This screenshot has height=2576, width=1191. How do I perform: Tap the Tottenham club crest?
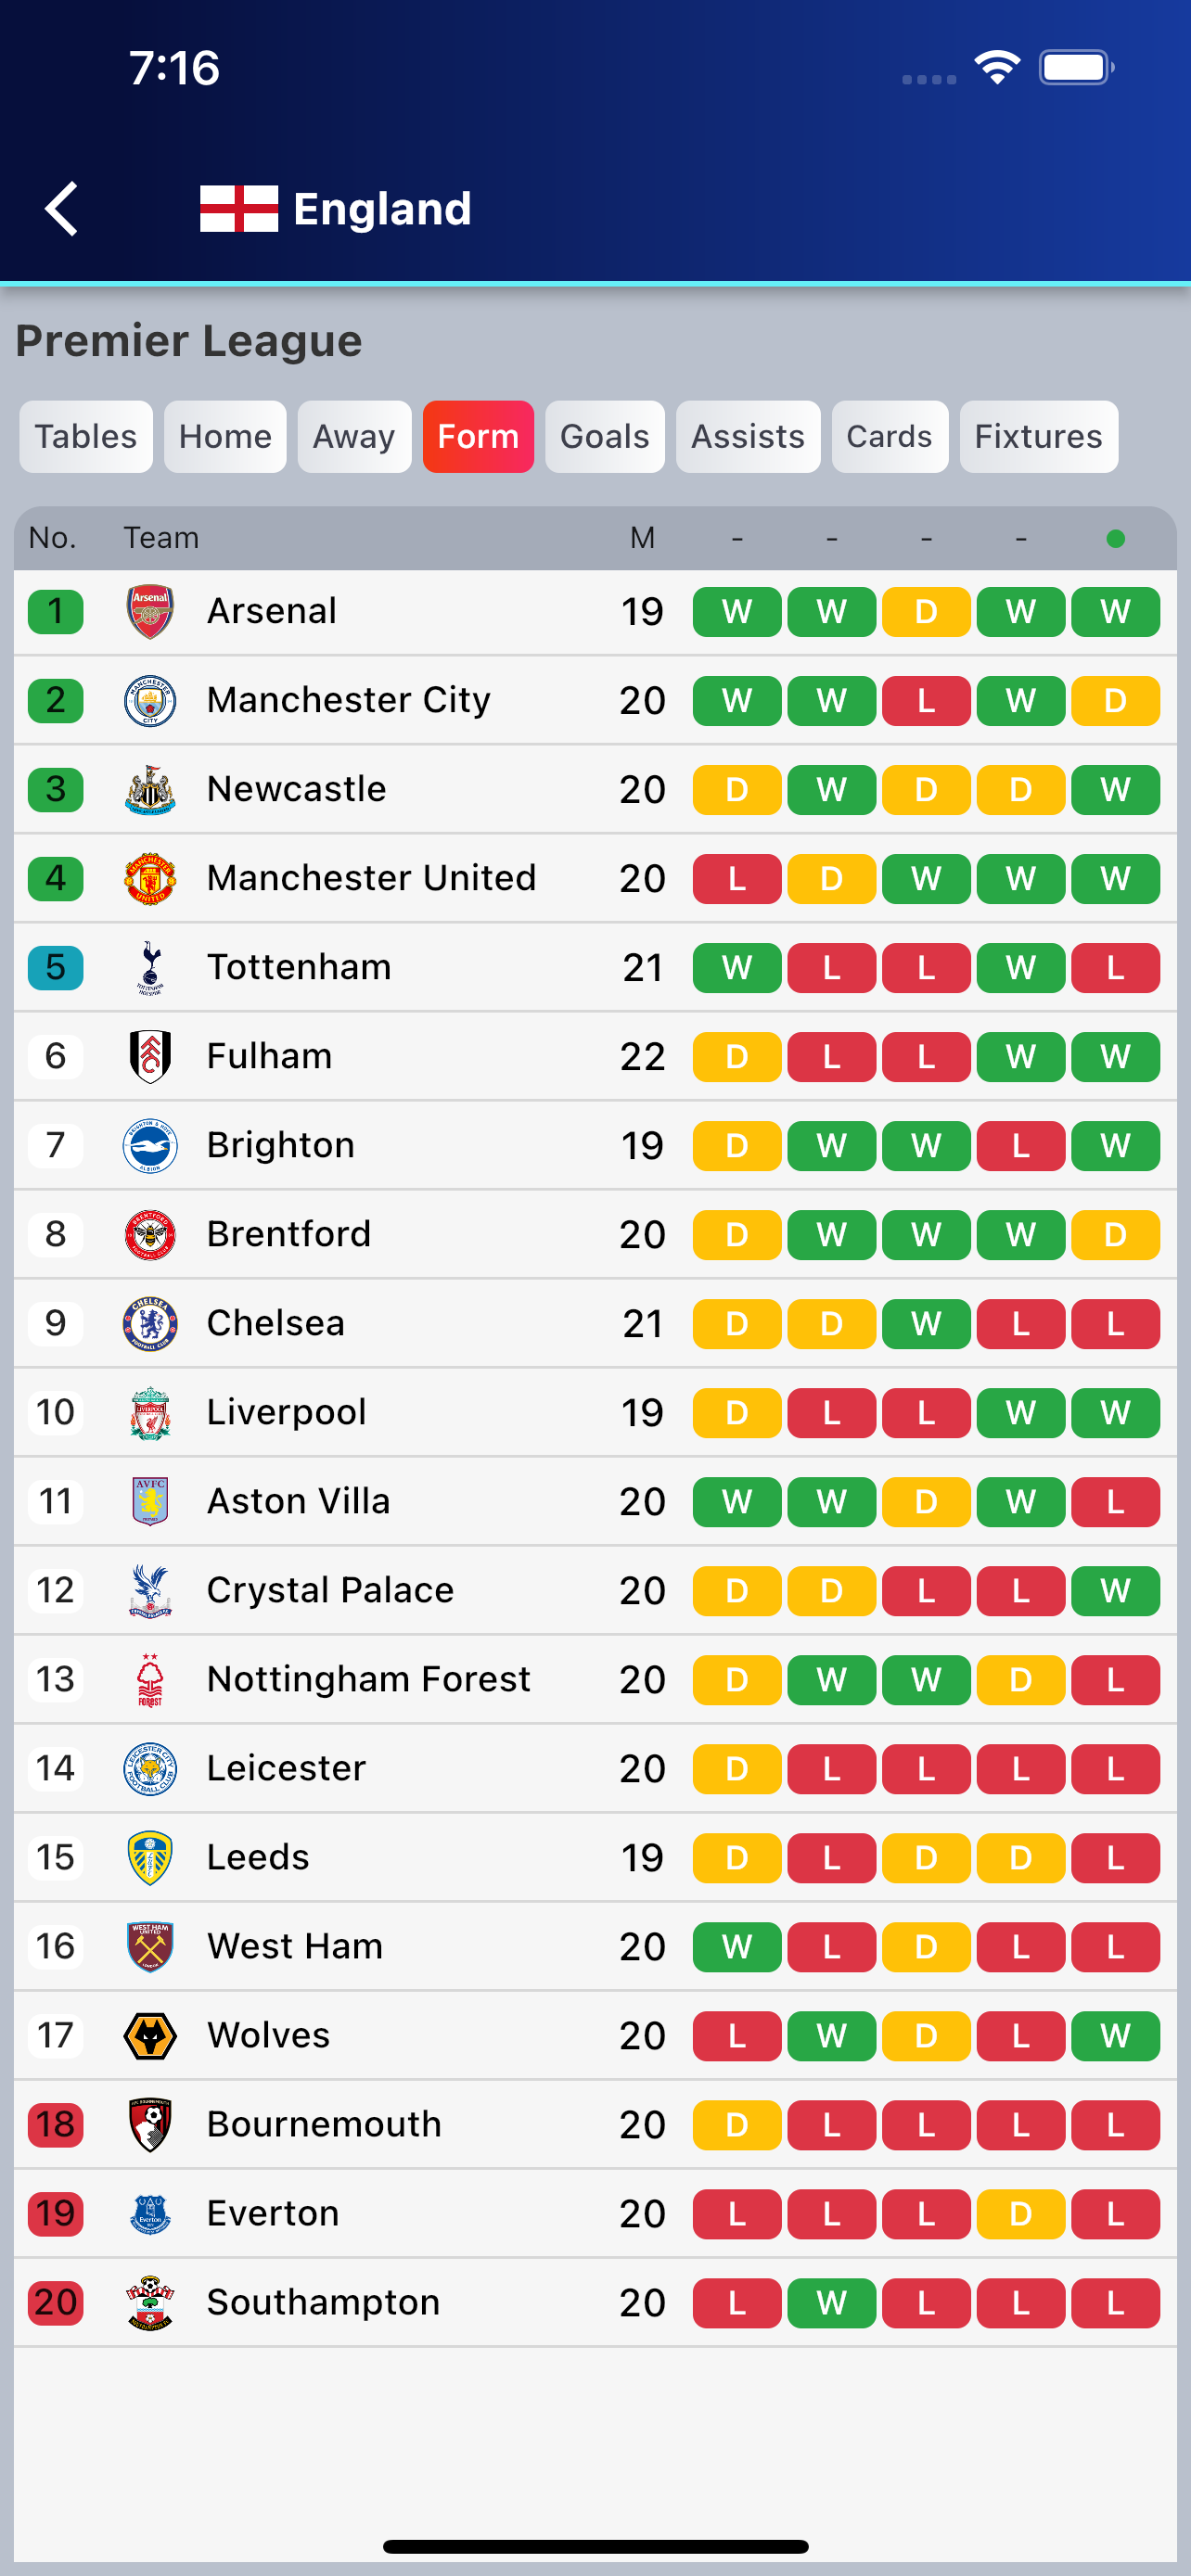click(x=150, y=967)
